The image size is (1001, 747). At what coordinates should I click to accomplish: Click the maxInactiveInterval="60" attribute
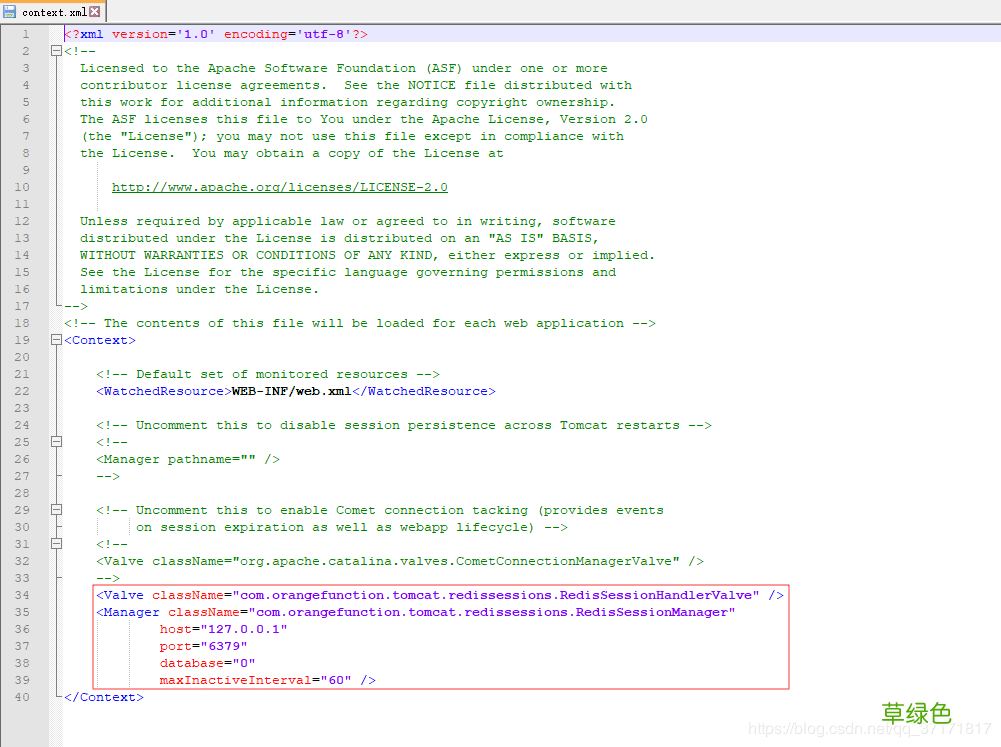pyautogui.click(x=255, y=680)
